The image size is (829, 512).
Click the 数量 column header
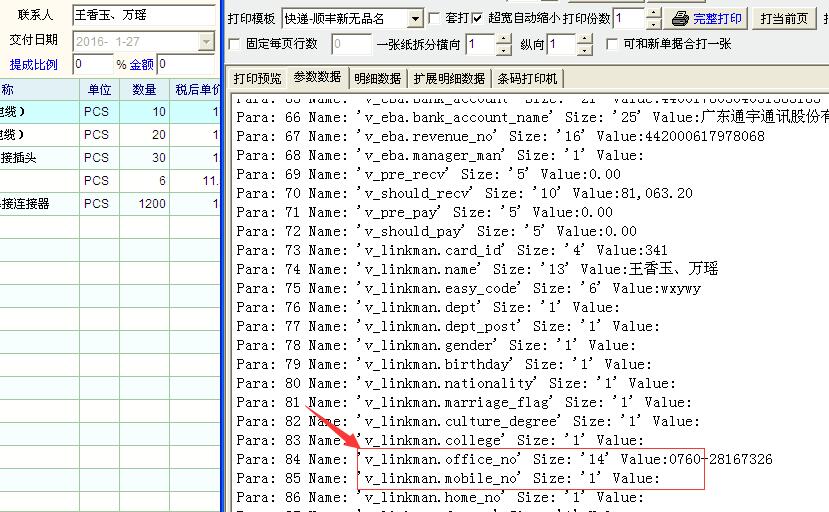145,90
